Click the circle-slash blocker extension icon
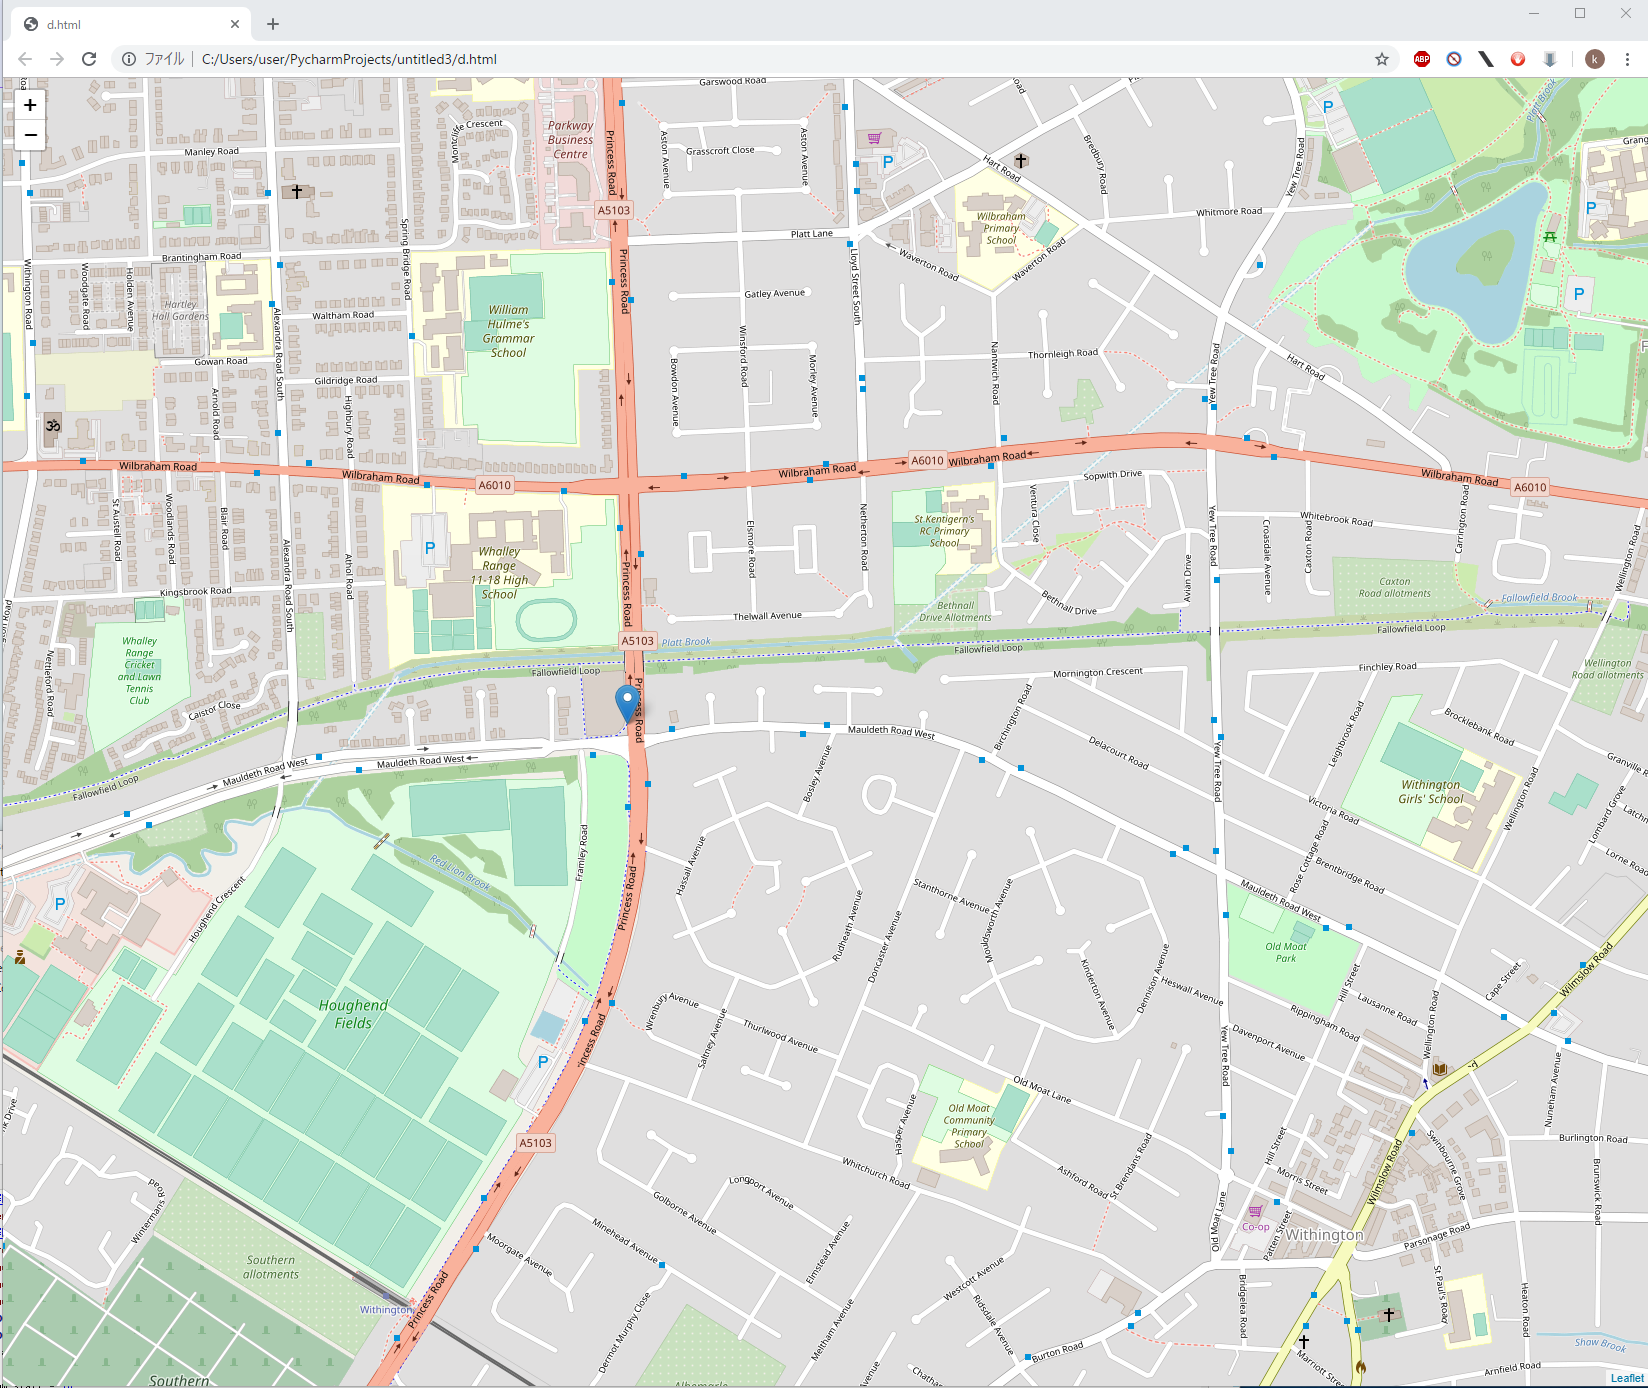 pyautogui.click(x=1454, y=59)
